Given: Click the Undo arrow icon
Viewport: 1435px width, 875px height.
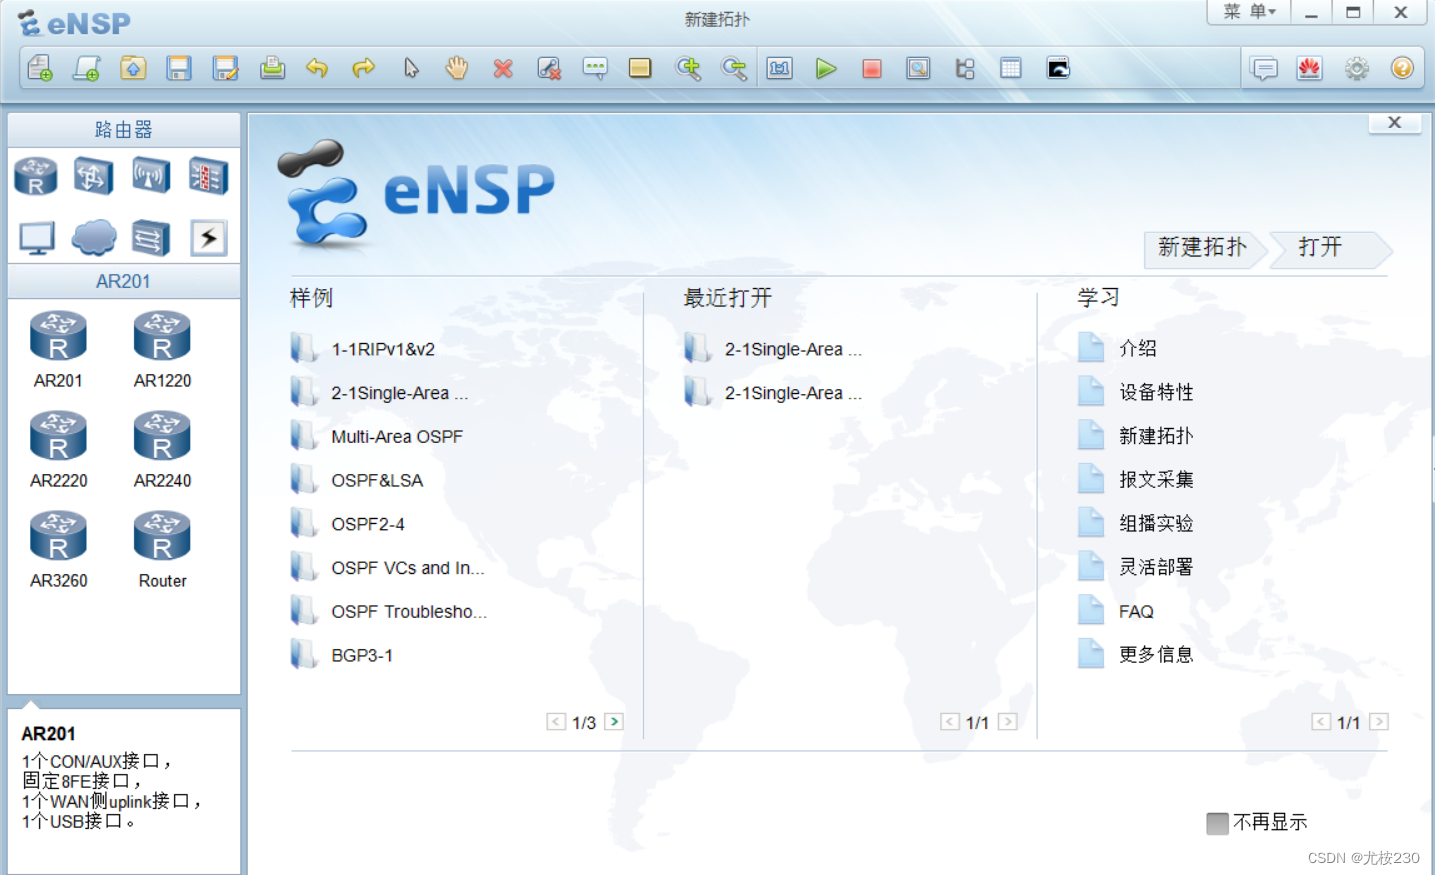Looking at the screenshot, I should coord(317,68).
